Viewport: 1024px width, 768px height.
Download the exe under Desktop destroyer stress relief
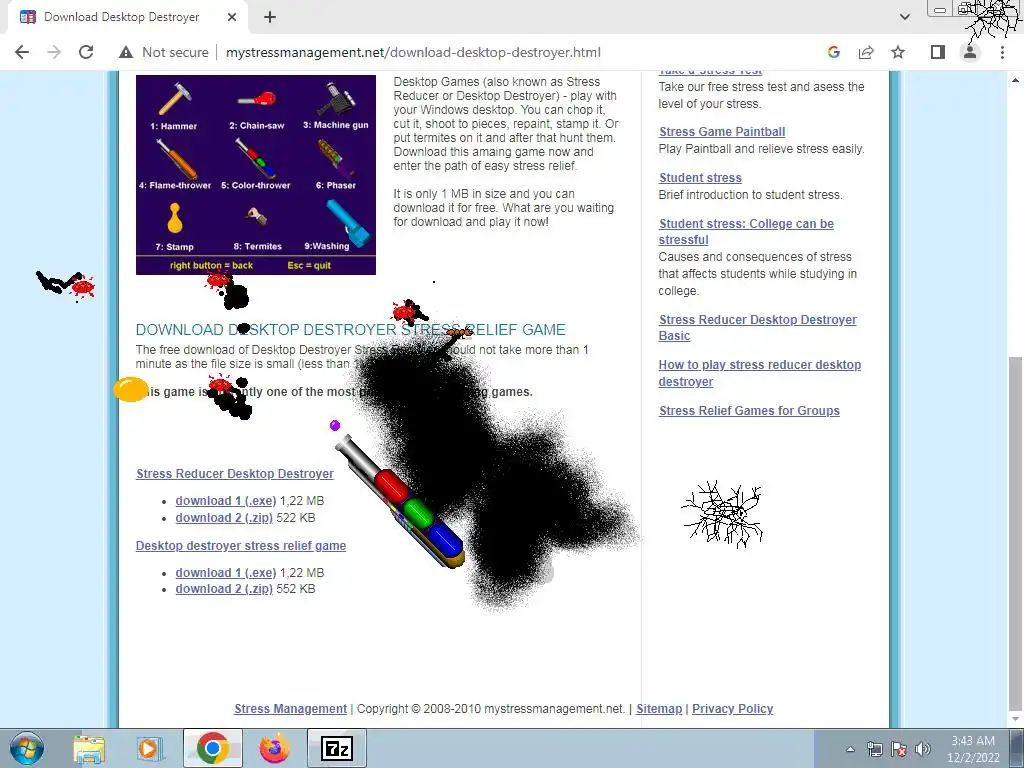point(225,573)
